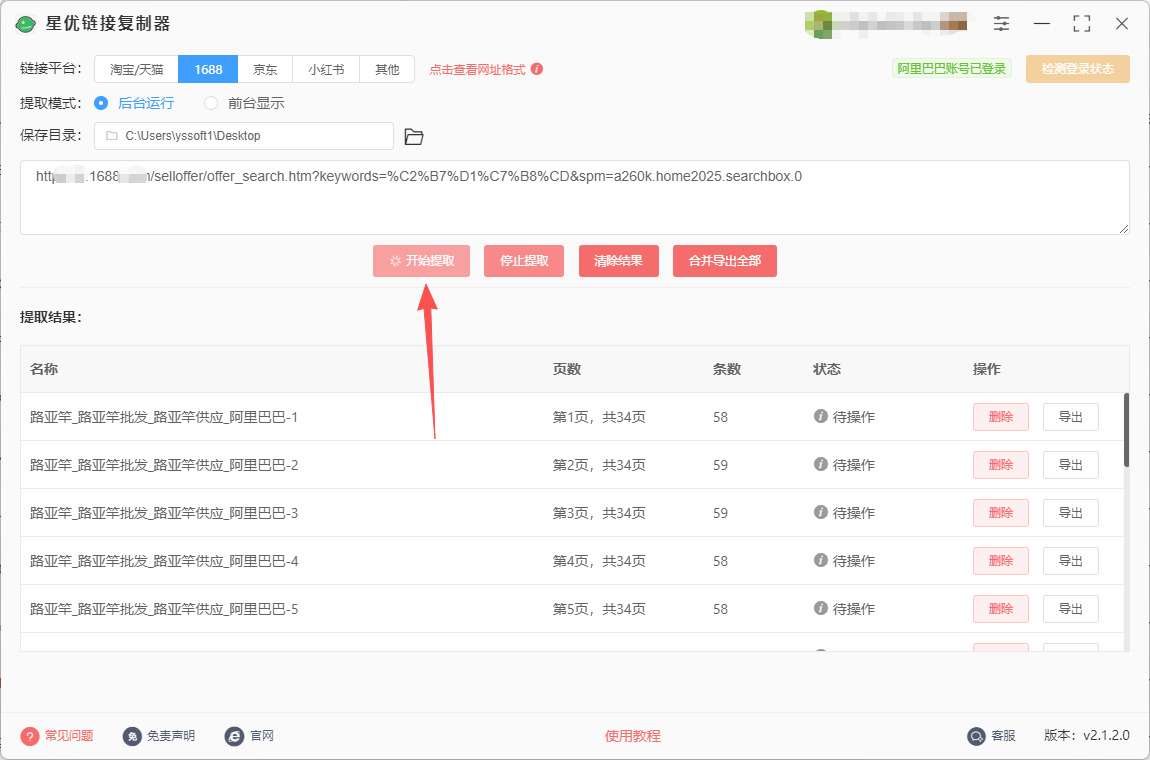The width and height of the screenshot is (1150, 760).
Task: Click status info icon in row 阿里巴巴-3
Action: click(821, 512)
